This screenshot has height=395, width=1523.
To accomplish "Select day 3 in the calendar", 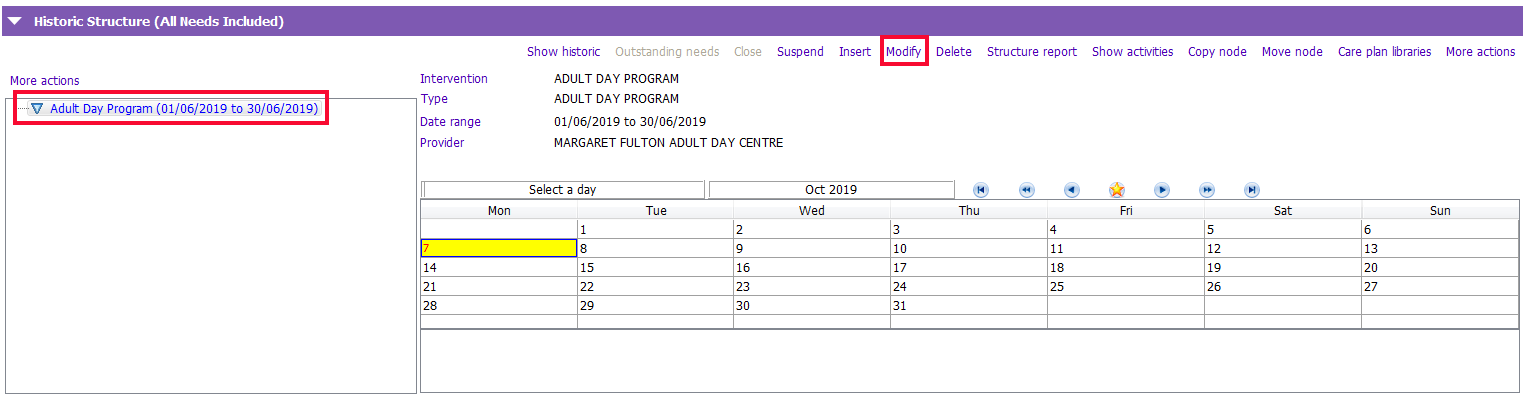I will (969, 230).
